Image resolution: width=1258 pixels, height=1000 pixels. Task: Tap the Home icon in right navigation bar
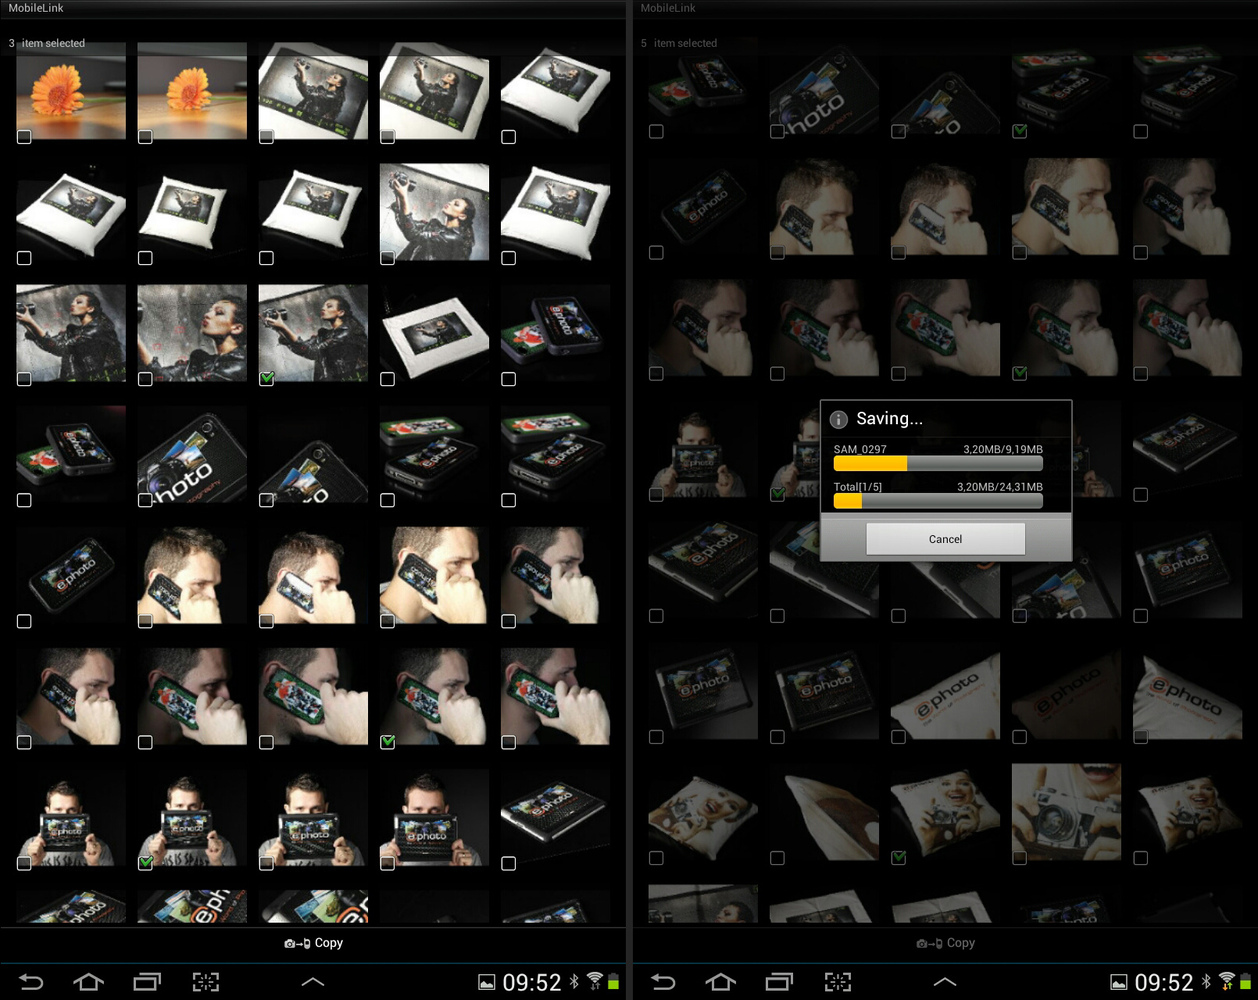click(x=721, y=982)
